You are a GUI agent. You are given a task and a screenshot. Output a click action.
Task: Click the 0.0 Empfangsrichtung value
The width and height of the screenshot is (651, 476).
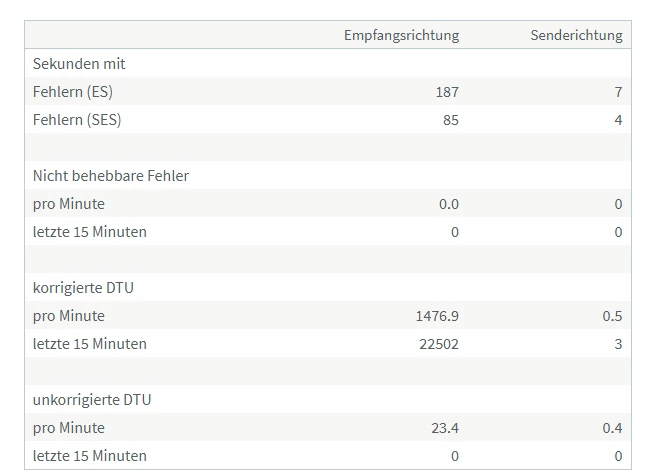pos(449,204)
